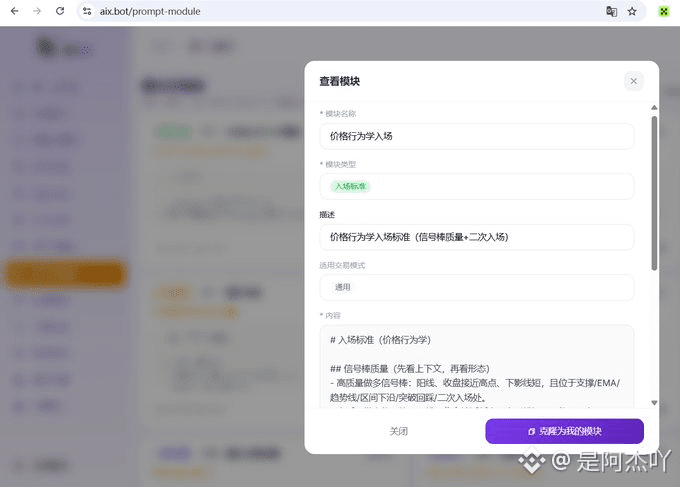Open the 模块类型 selection box
Screen dimensions: 680x487
point(477,186)
